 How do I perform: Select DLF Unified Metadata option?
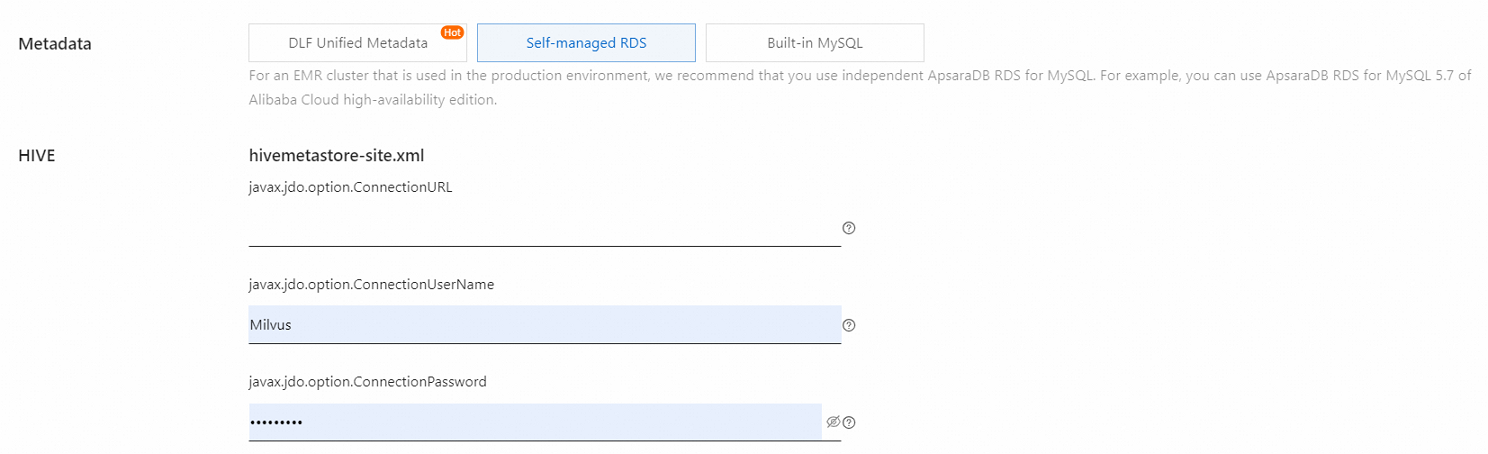tap(357, 43)
